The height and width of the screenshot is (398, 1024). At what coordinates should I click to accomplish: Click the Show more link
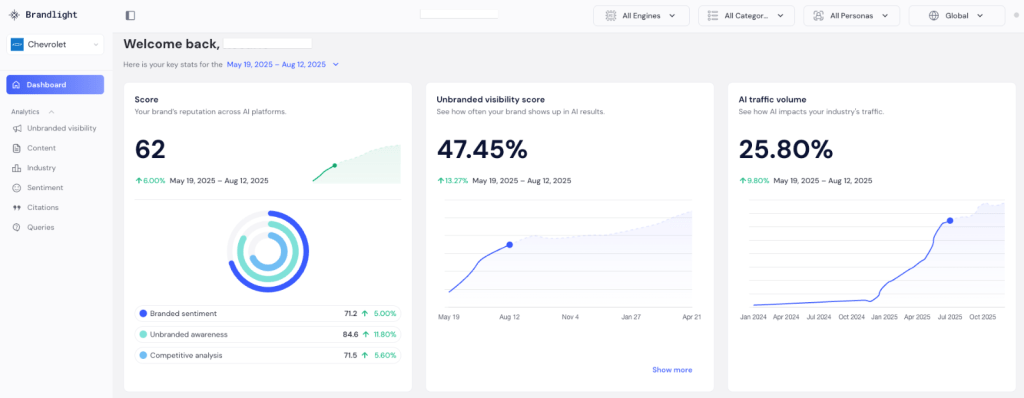coord(672,370)
